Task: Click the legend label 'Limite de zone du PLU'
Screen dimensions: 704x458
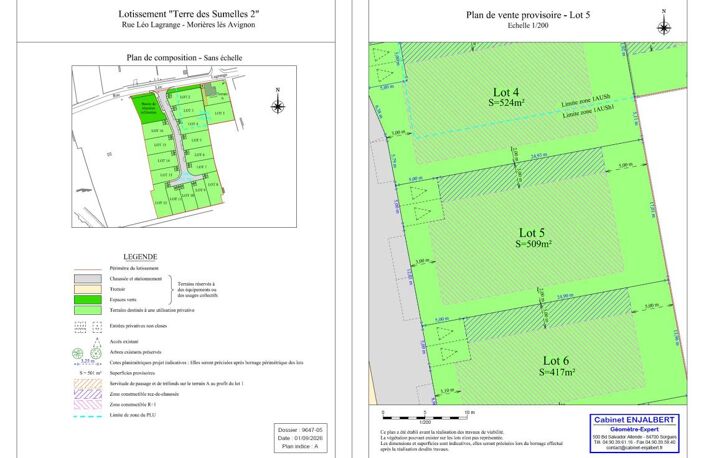Action: pos(133,415)
